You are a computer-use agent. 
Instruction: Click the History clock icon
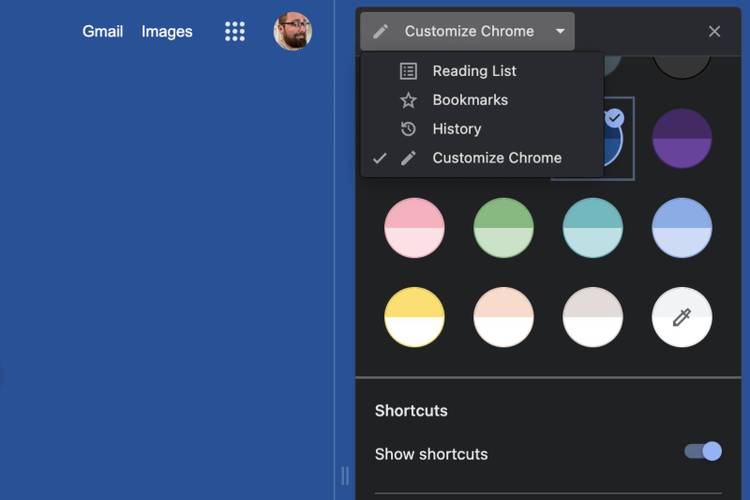pos(408,129)
